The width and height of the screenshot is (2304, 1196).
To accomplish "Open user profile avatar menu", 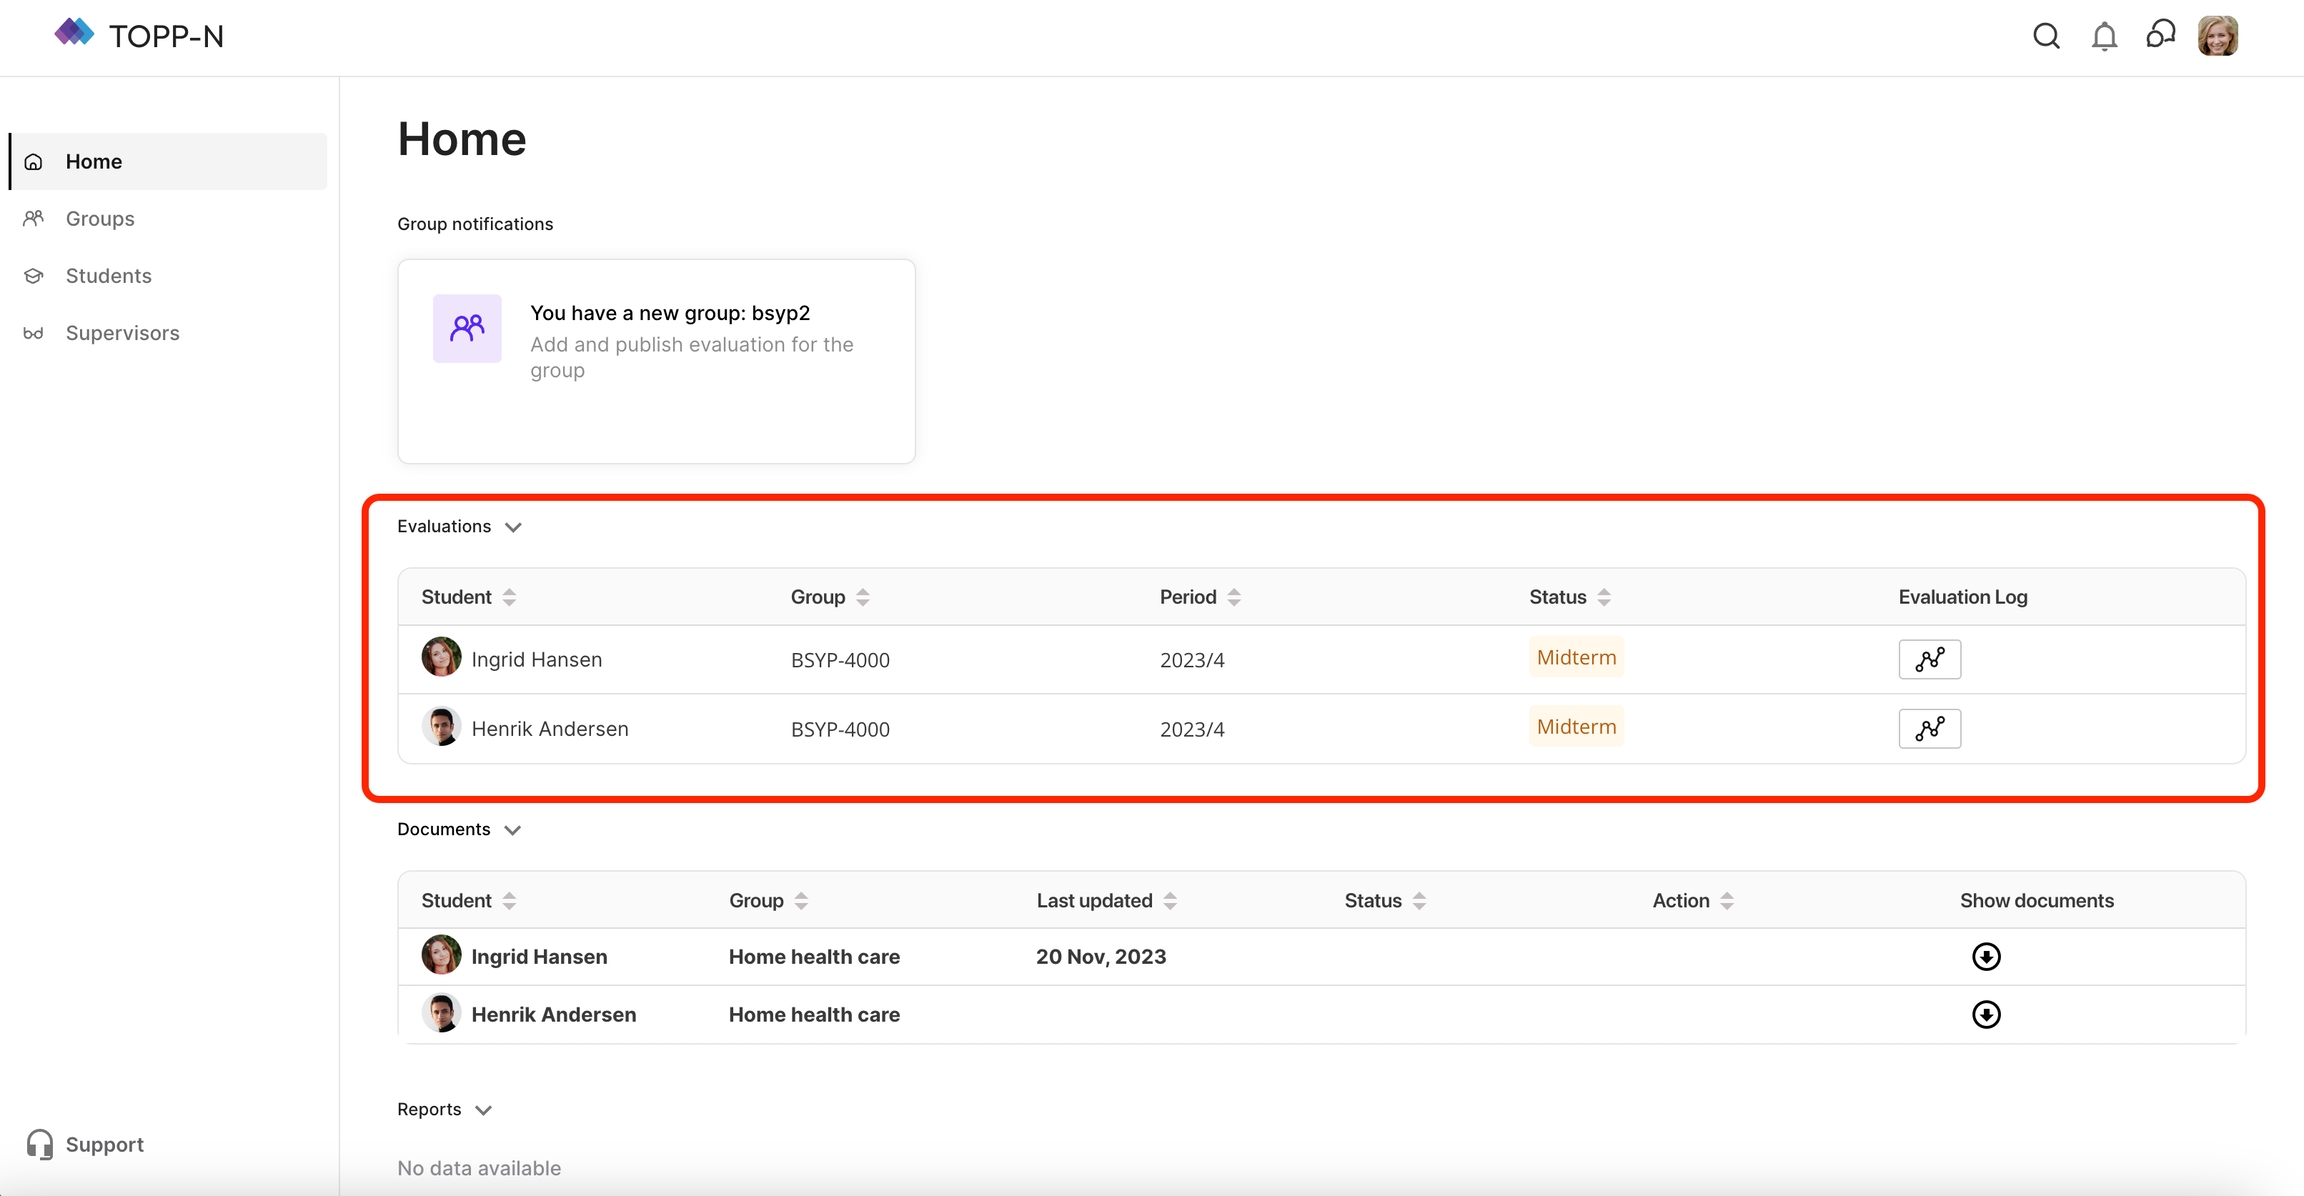I will [x=2217, y=37].
